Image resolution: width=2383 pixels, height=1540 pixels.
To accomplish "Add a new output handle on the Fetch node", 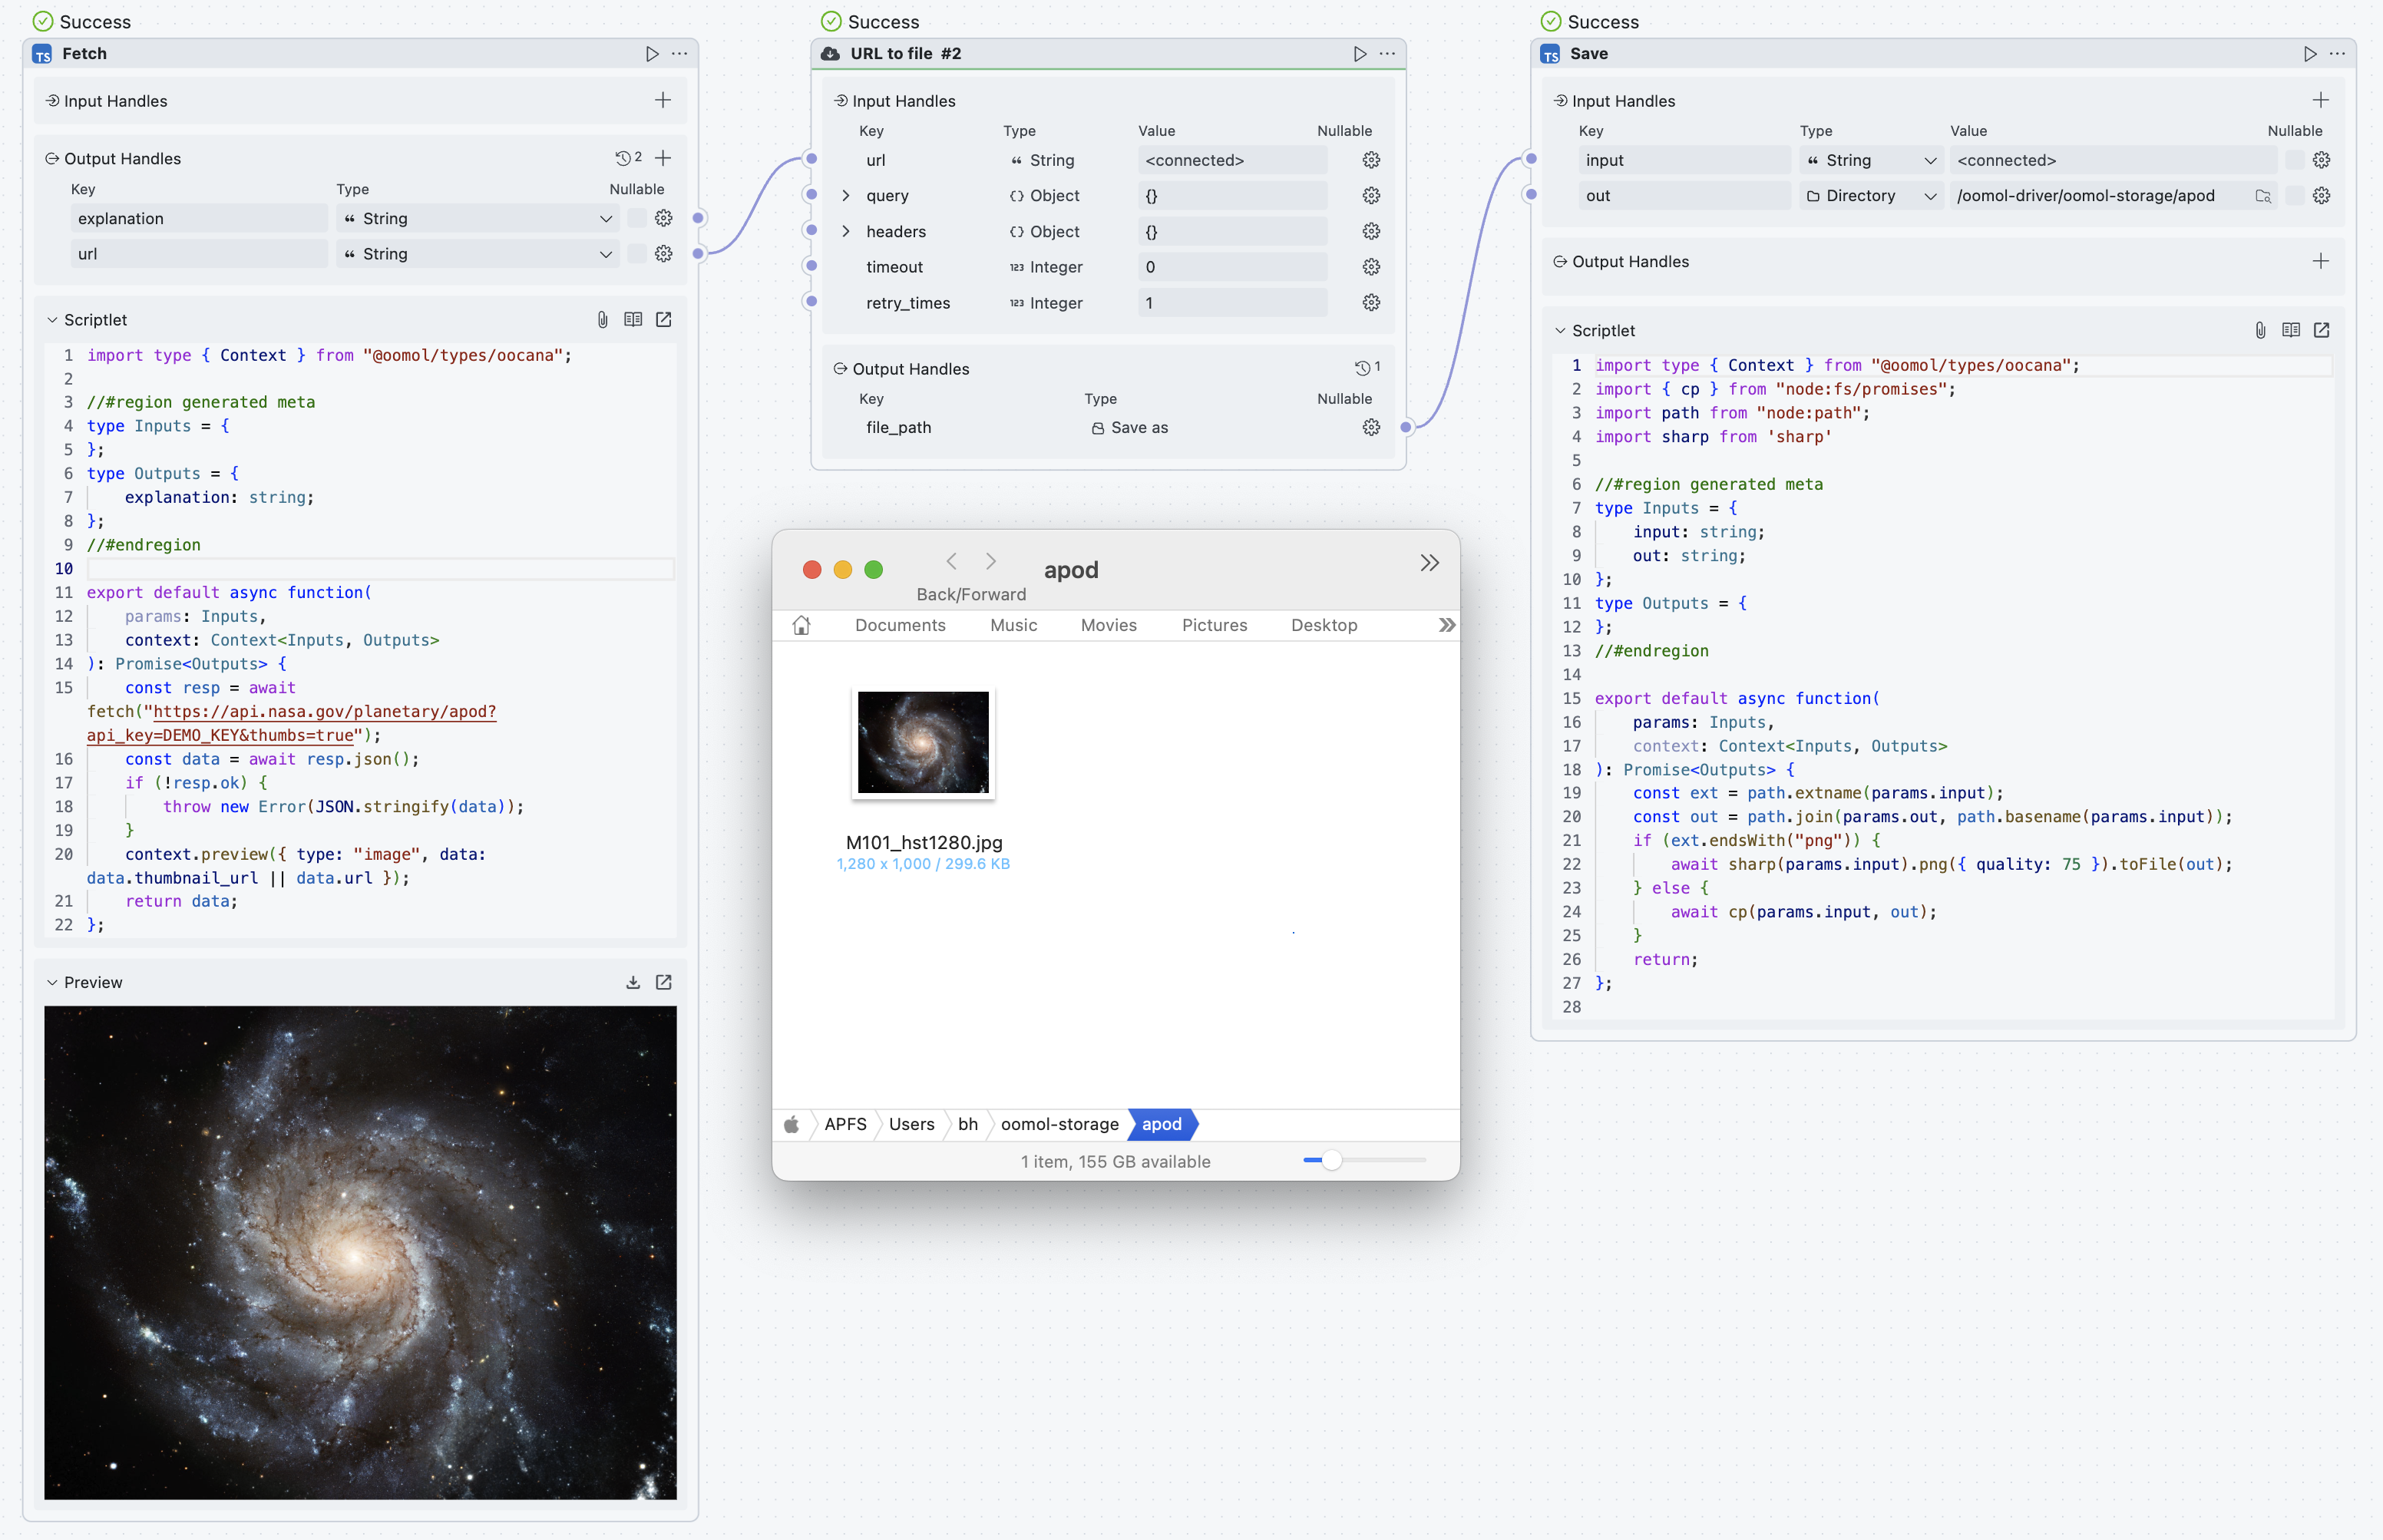I will (x=663, y=158).
